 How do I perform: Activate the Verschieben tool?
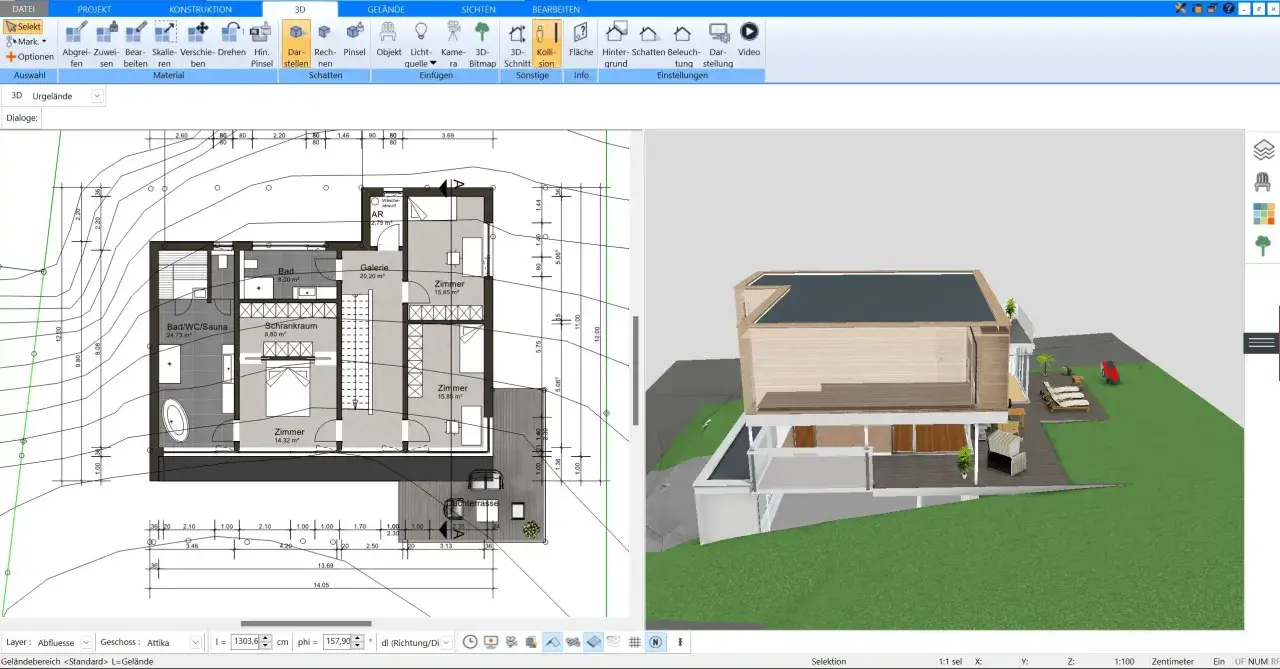pyautogui.click(x=198, y=44)
